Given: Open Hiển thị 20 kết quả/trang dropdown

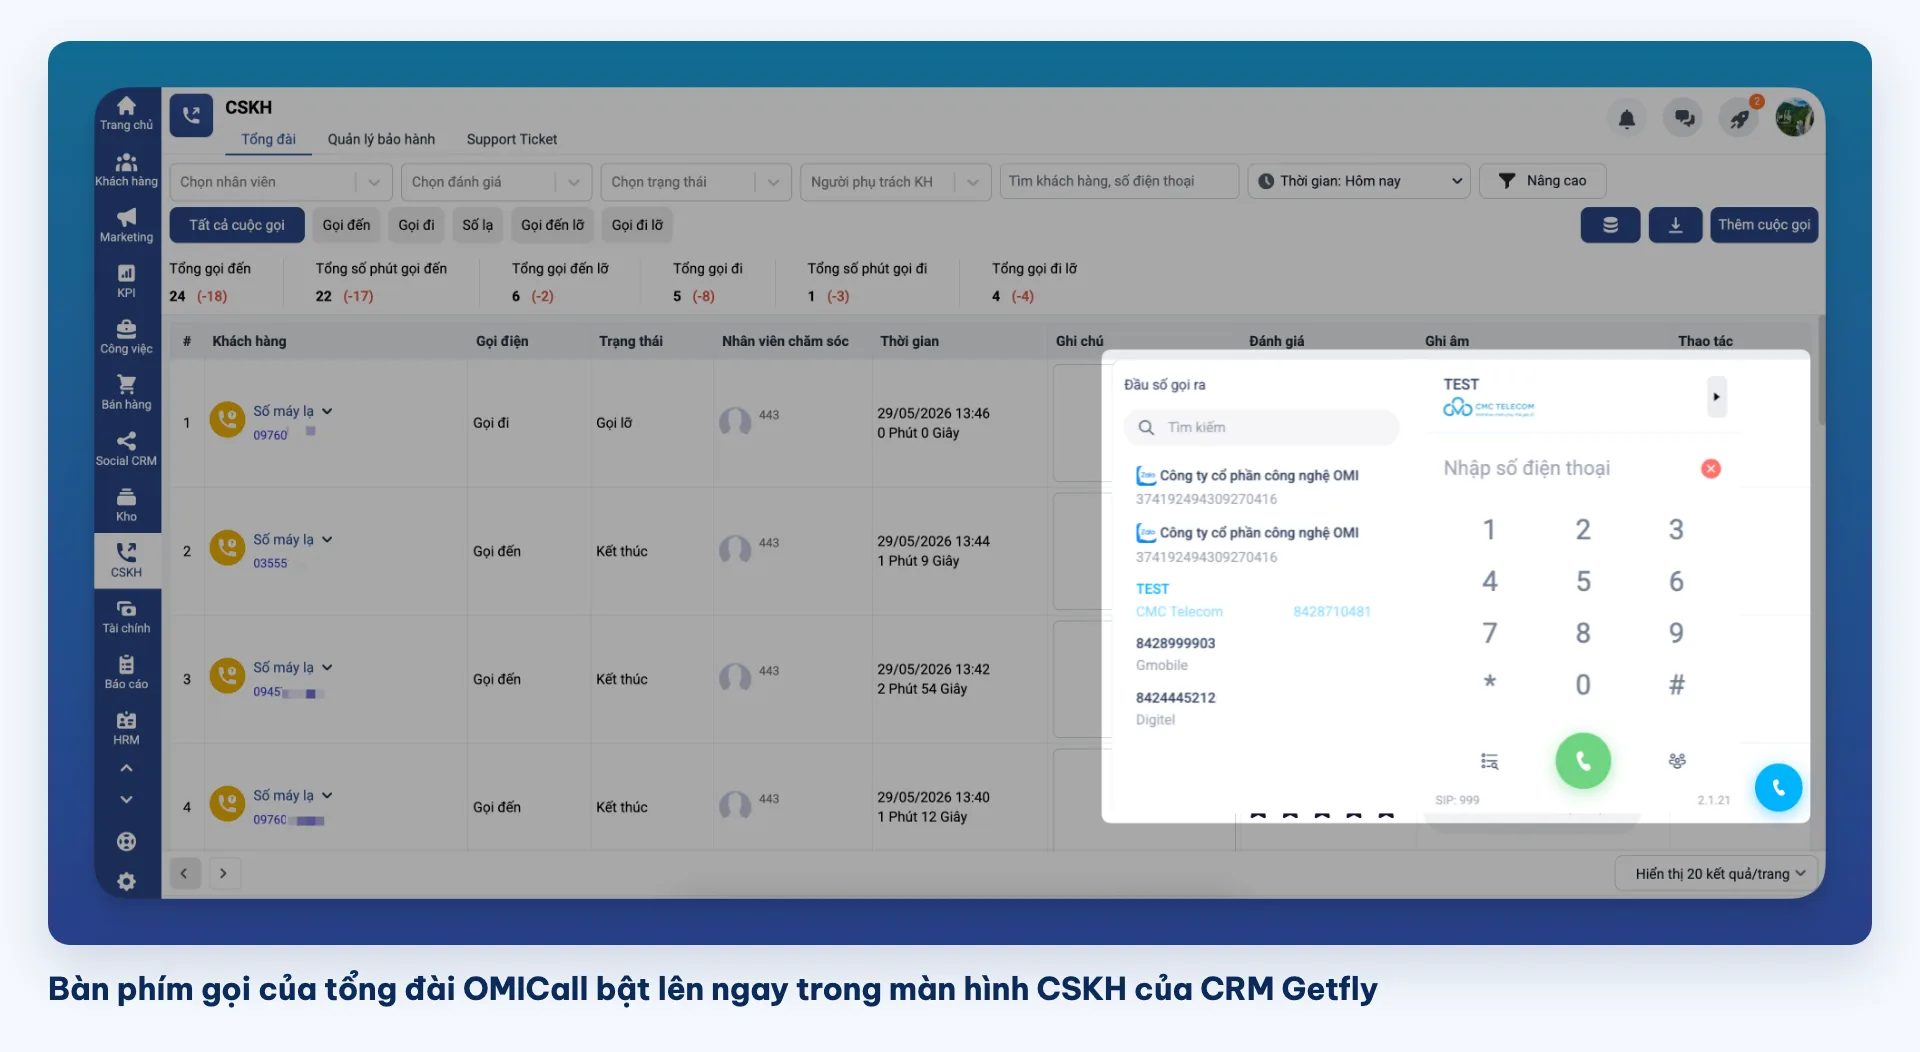Looking at the screenshot, I should point(1717,873).
